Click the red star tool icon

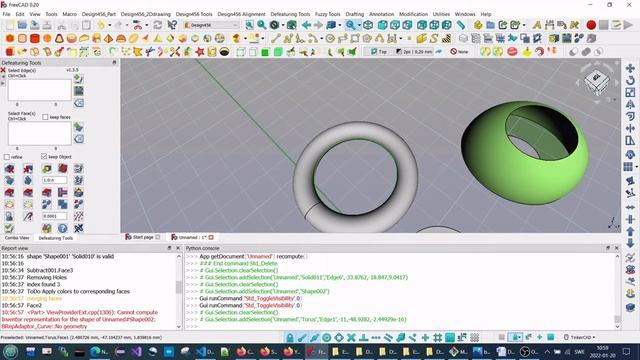point(200,52)
